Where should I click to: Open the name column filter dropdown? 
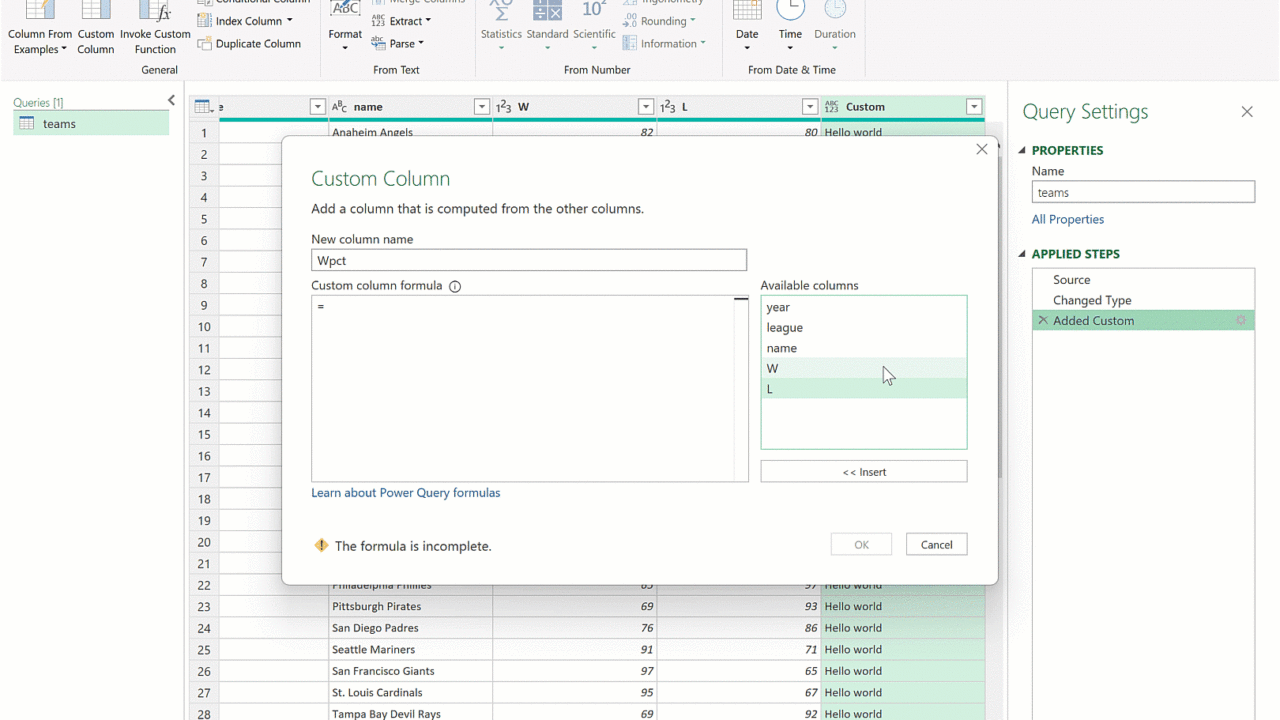point(481,107)
